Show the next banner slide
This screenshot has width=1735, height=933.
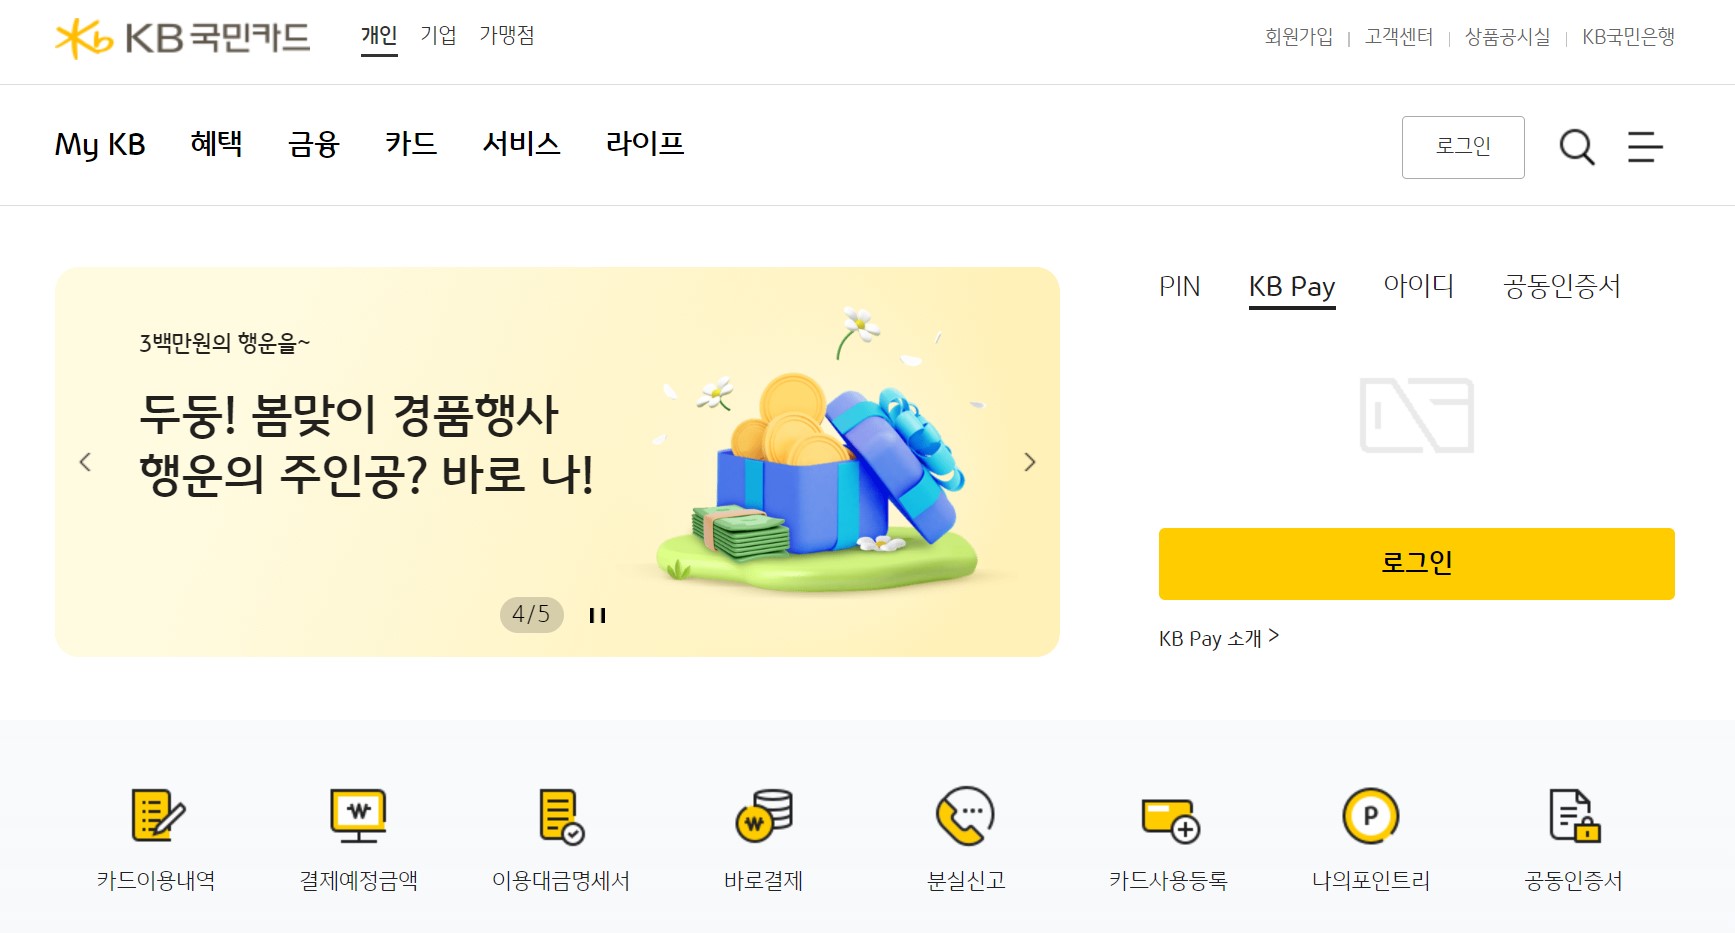(x=1030, y=462)
